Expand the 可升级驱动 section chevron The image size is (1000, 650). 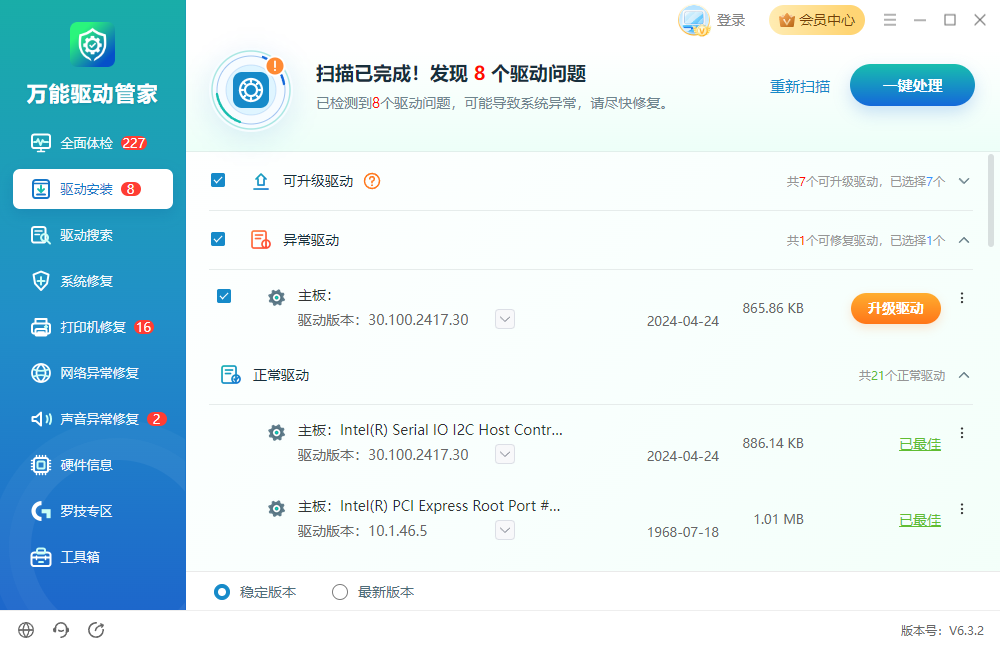(964, 181)
